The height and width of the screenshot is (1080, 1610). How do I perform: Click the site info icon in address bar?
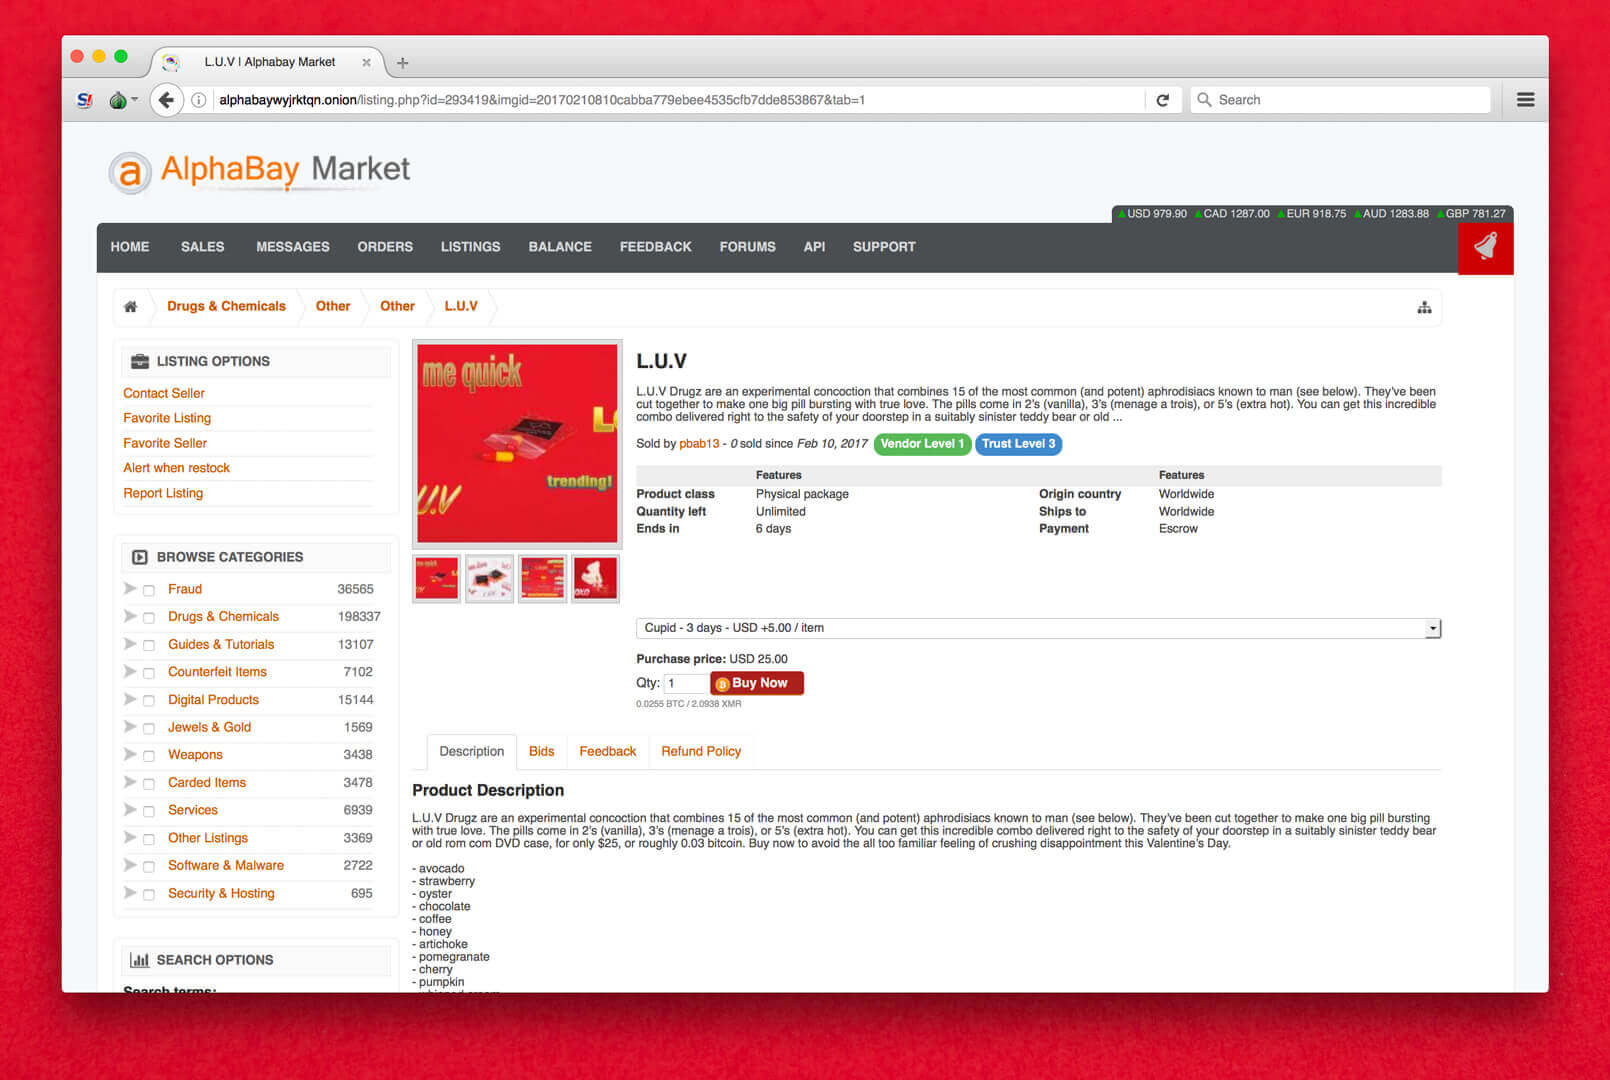click(199, 100)
